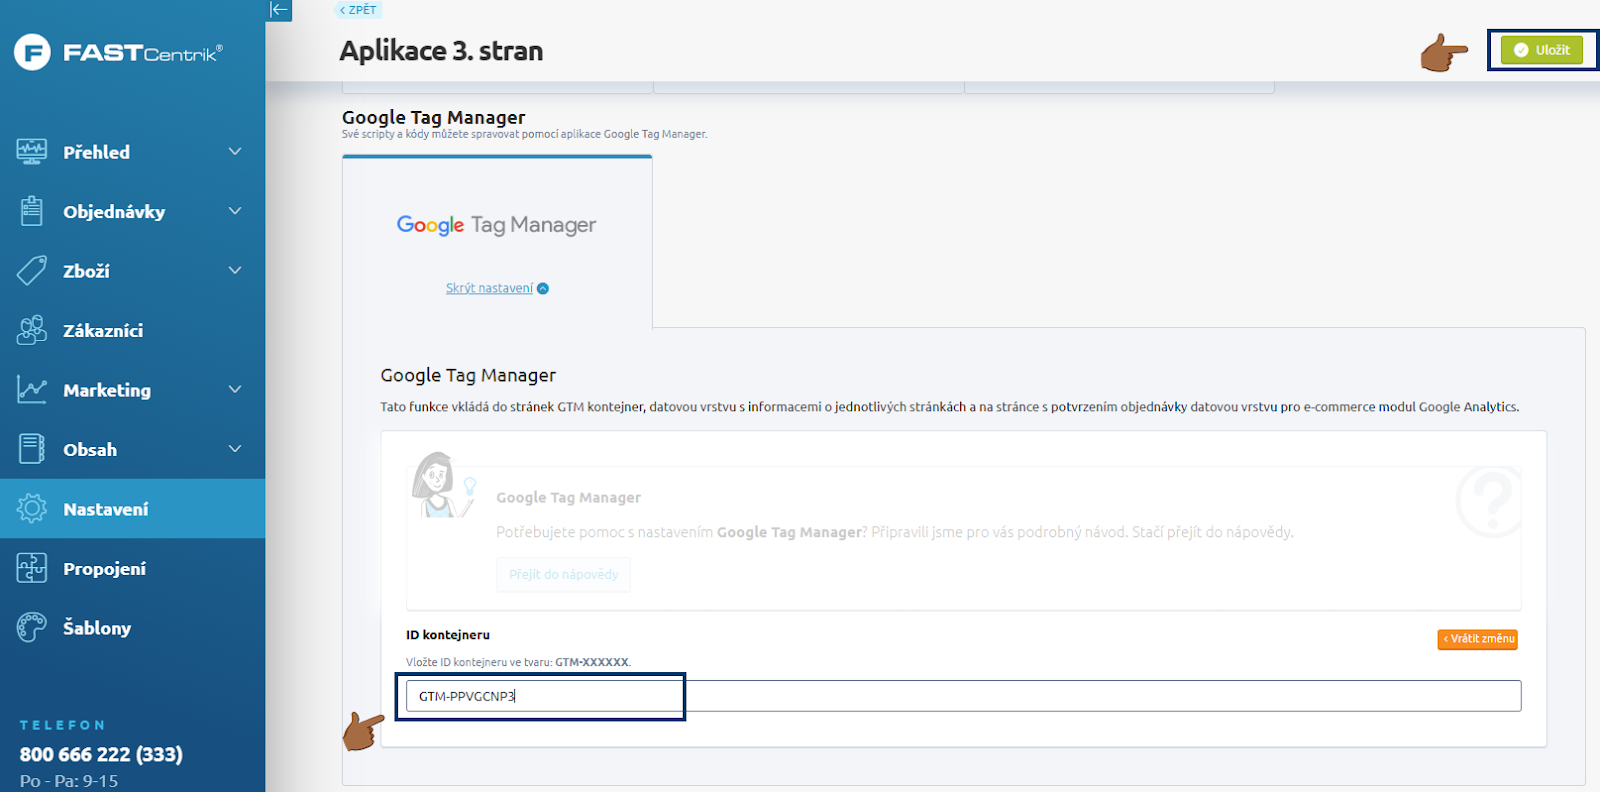Click the Objednávky clipboard icon
Screen dimensions: 1600x792
tap(32, 211)
